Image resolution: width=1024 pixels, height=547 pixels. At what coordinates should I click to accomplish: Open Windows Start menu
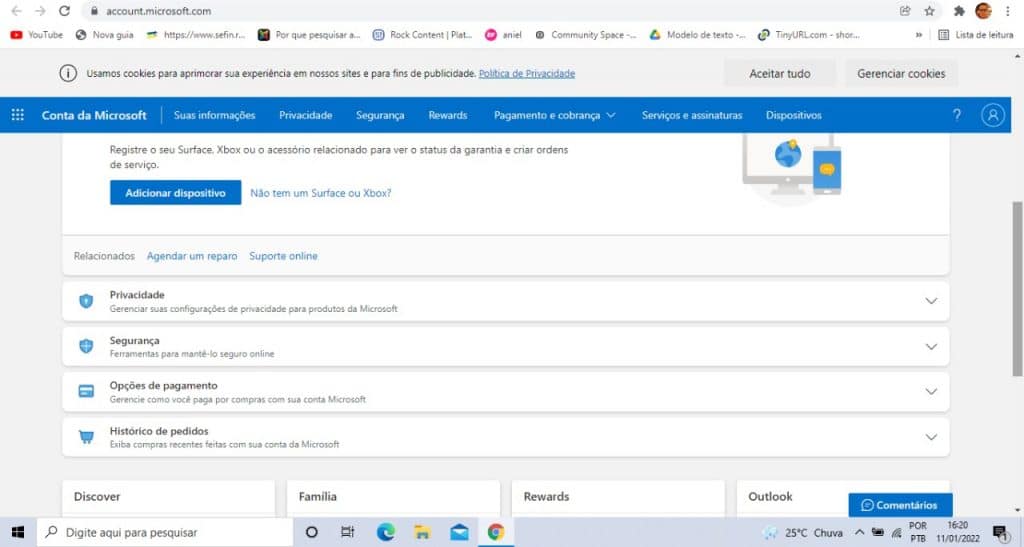(x=18, y=532)
